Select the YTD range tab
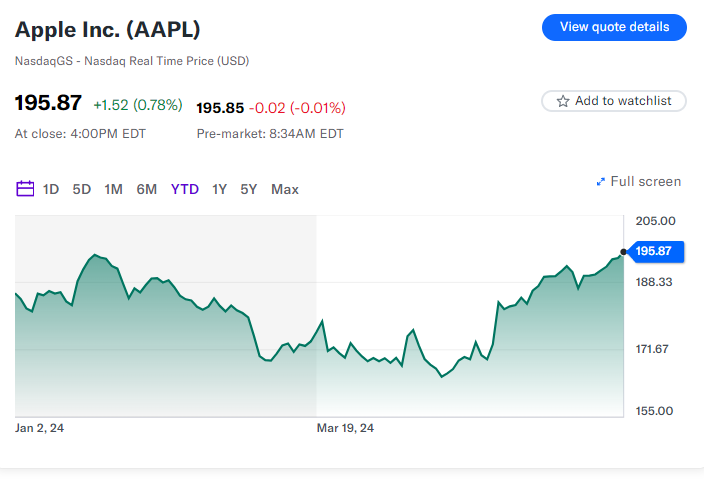This screenshot has width=704, height=492. click(185, 189)
